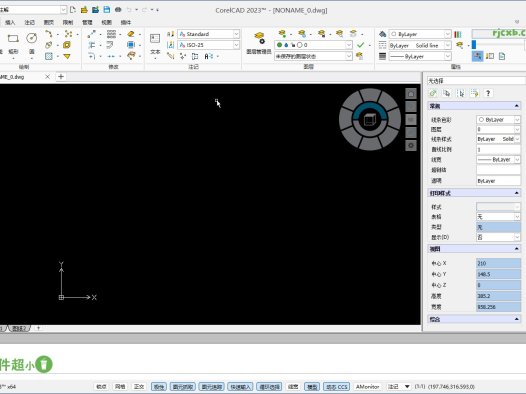This screenshot has width=526, height=394.
Task: Toggle Ortho (正交) in status bar
Action: tap(139, 387)
